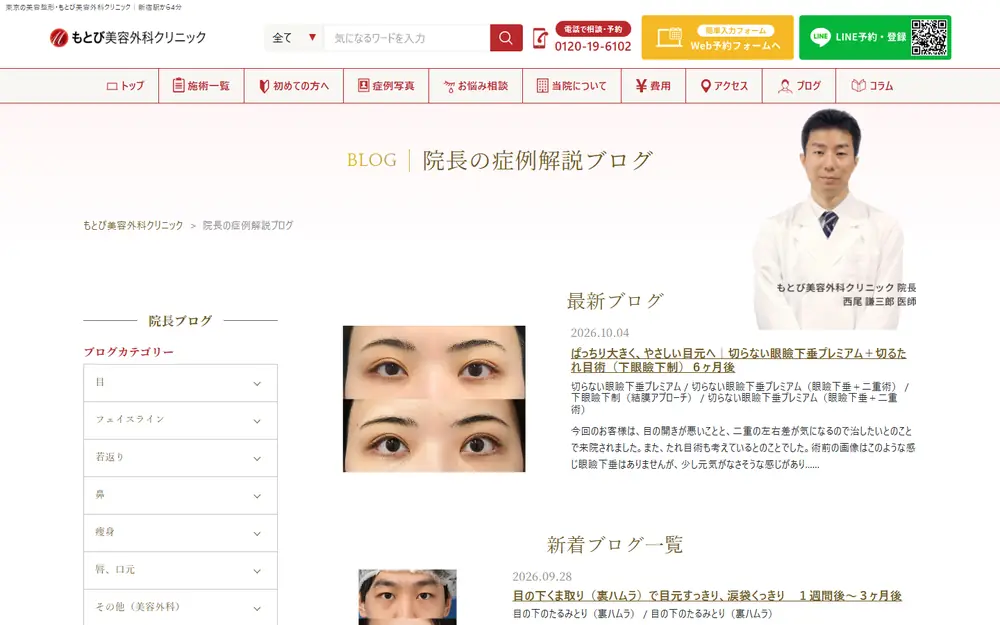Expand the 若返り blog category
The width and height of the screenshot is (1000, 625).
coord(180,458)
